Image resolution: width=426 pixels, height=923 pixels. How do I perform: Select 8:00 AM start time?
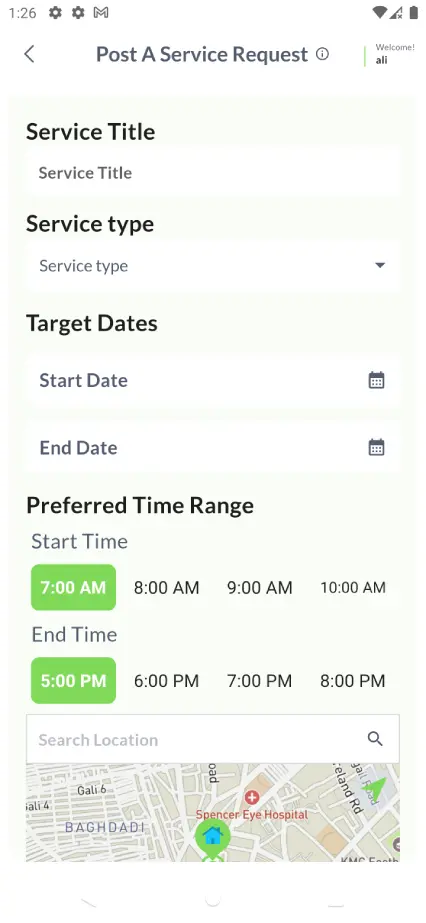pyautogui.click(x=167, y=587)
